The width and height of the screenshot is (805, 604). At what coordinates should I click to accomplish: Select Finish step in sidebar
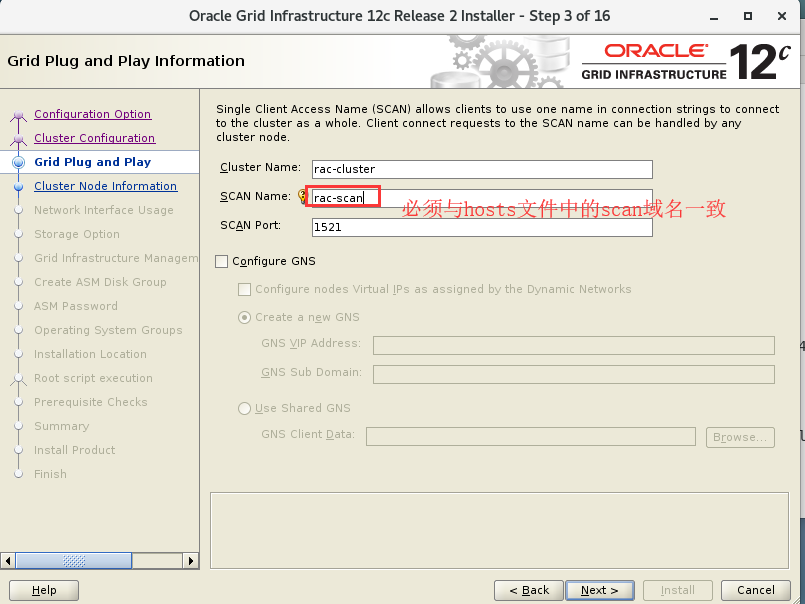tap(50, 474)
